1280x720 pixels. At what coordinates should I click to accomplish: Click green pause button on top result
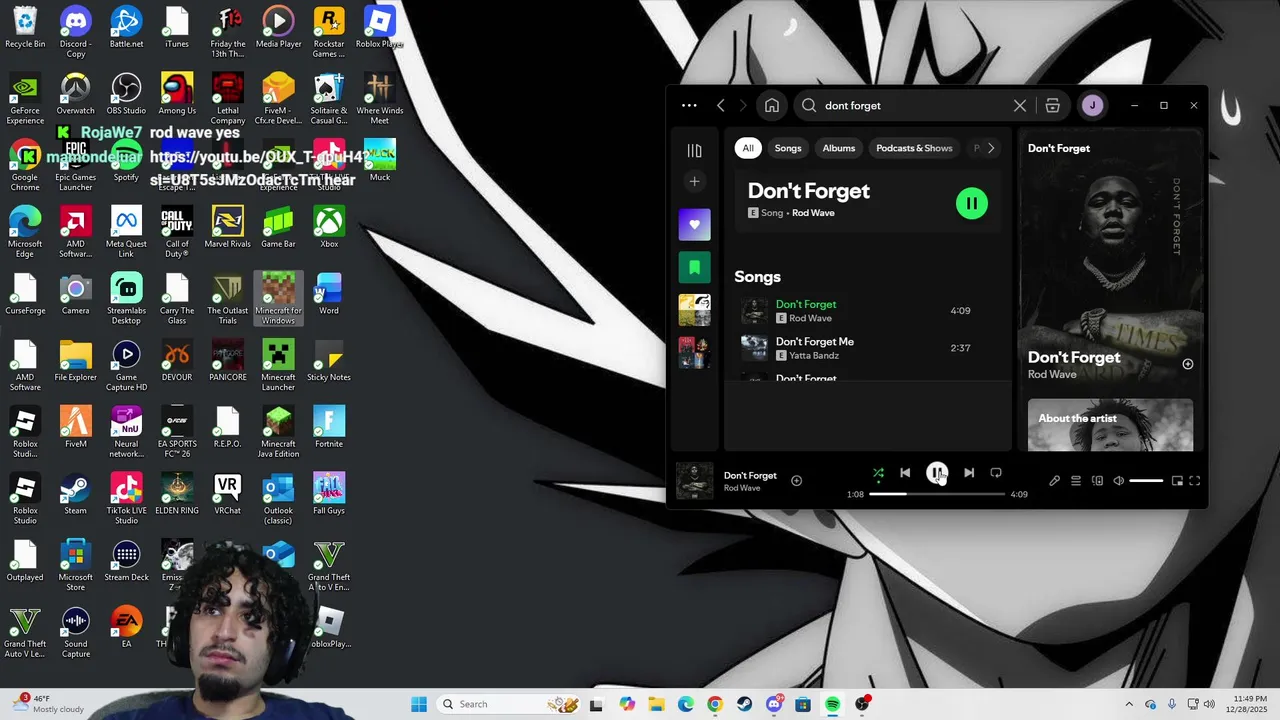tap(972, 204)
